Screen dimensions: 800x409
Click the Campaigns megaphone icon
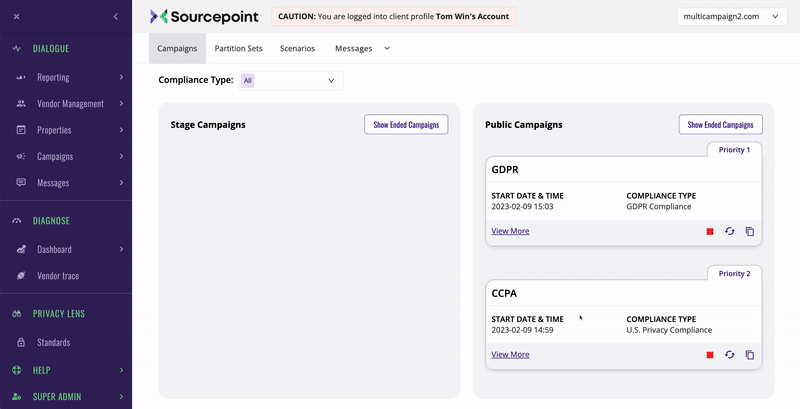click(x=21, y=157)
